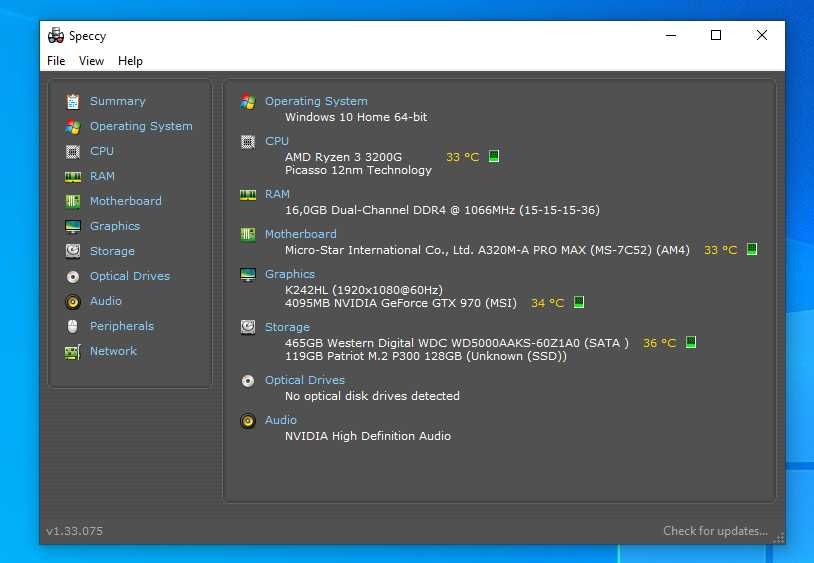Open Audio section from sidebar
The image size is (814, 563).
click(x=106, y=300)
